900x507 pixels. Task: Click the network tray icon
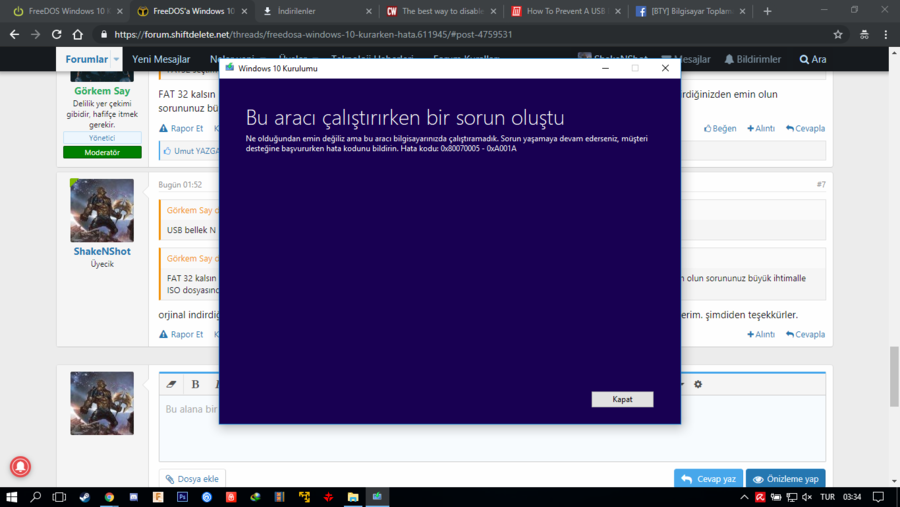point(792,497)
